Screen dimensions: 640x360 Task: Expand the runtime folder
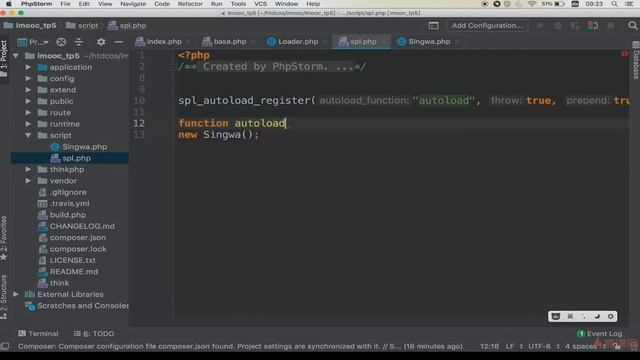(28, 124)
